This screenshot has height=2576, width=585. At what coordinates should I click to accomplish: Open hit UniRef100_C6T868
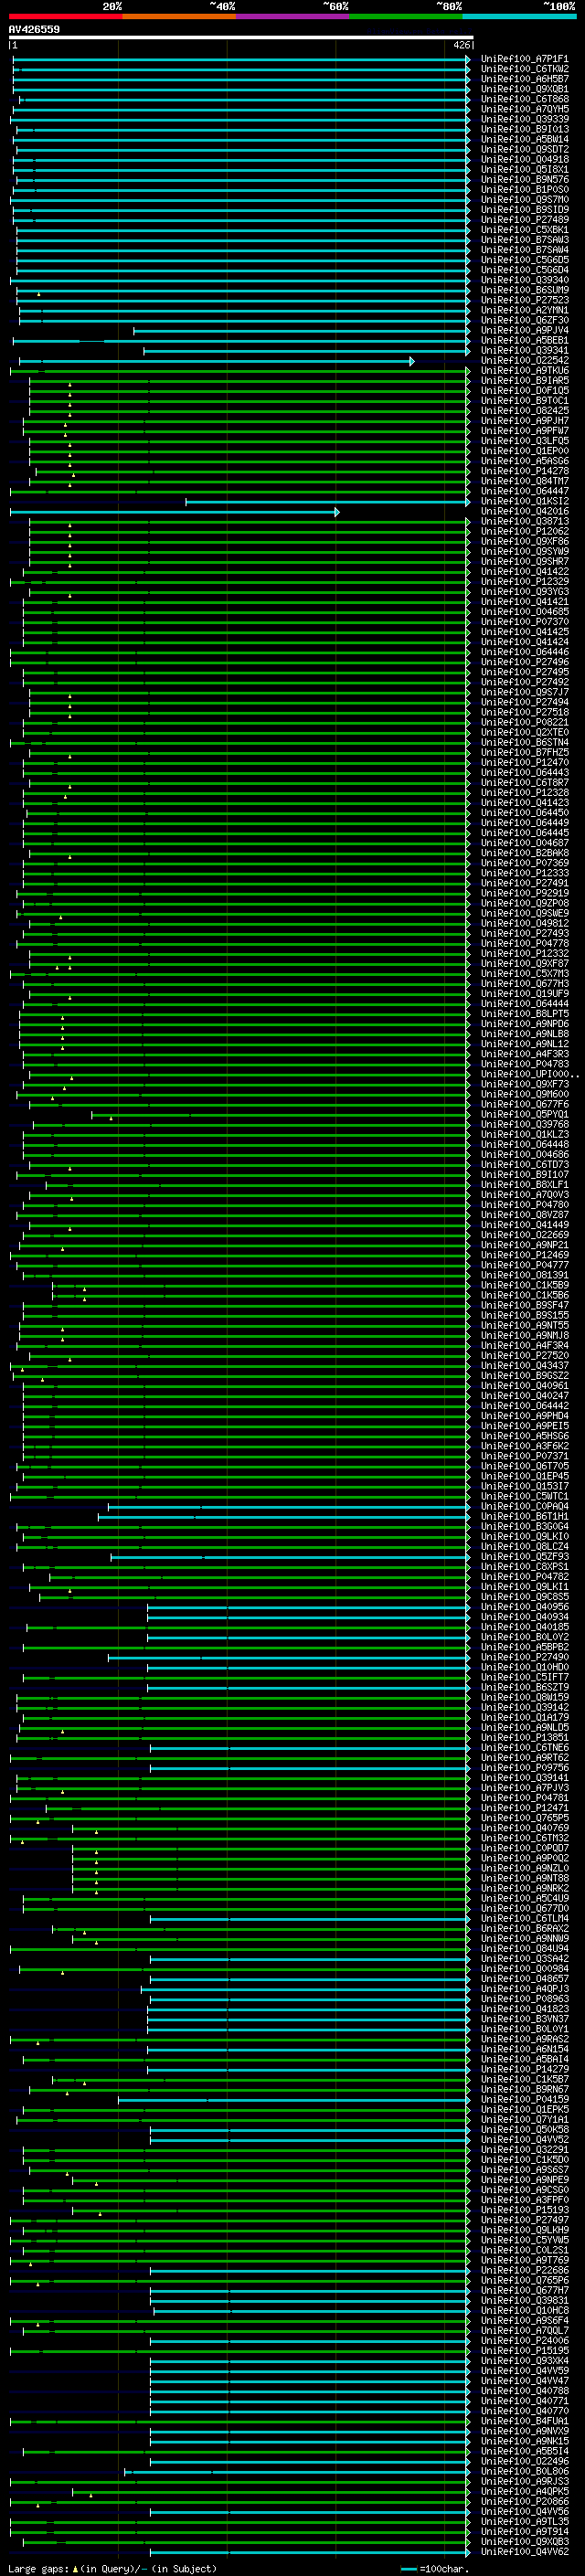tap(525, 99)
